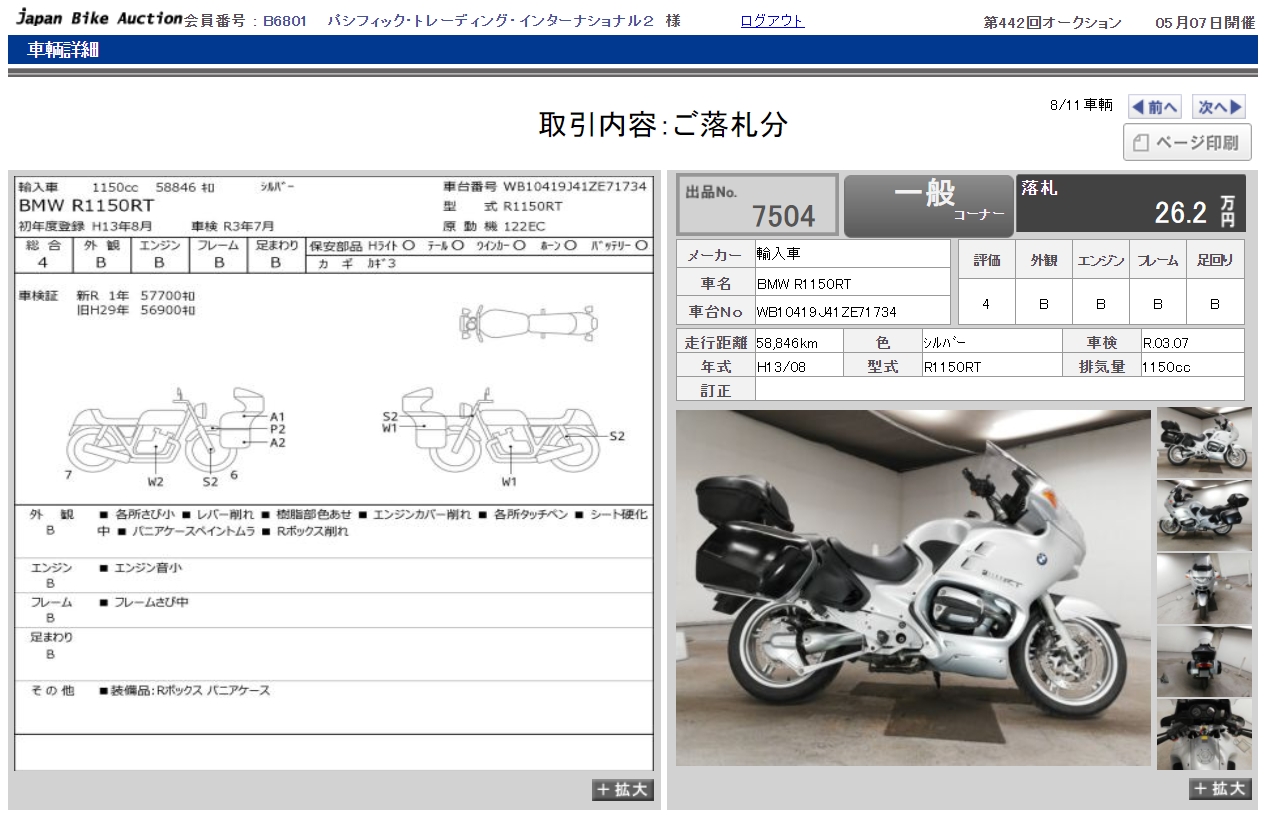
Task: Go to next vehicle with 次へ button
Action: coord(1218,107)
